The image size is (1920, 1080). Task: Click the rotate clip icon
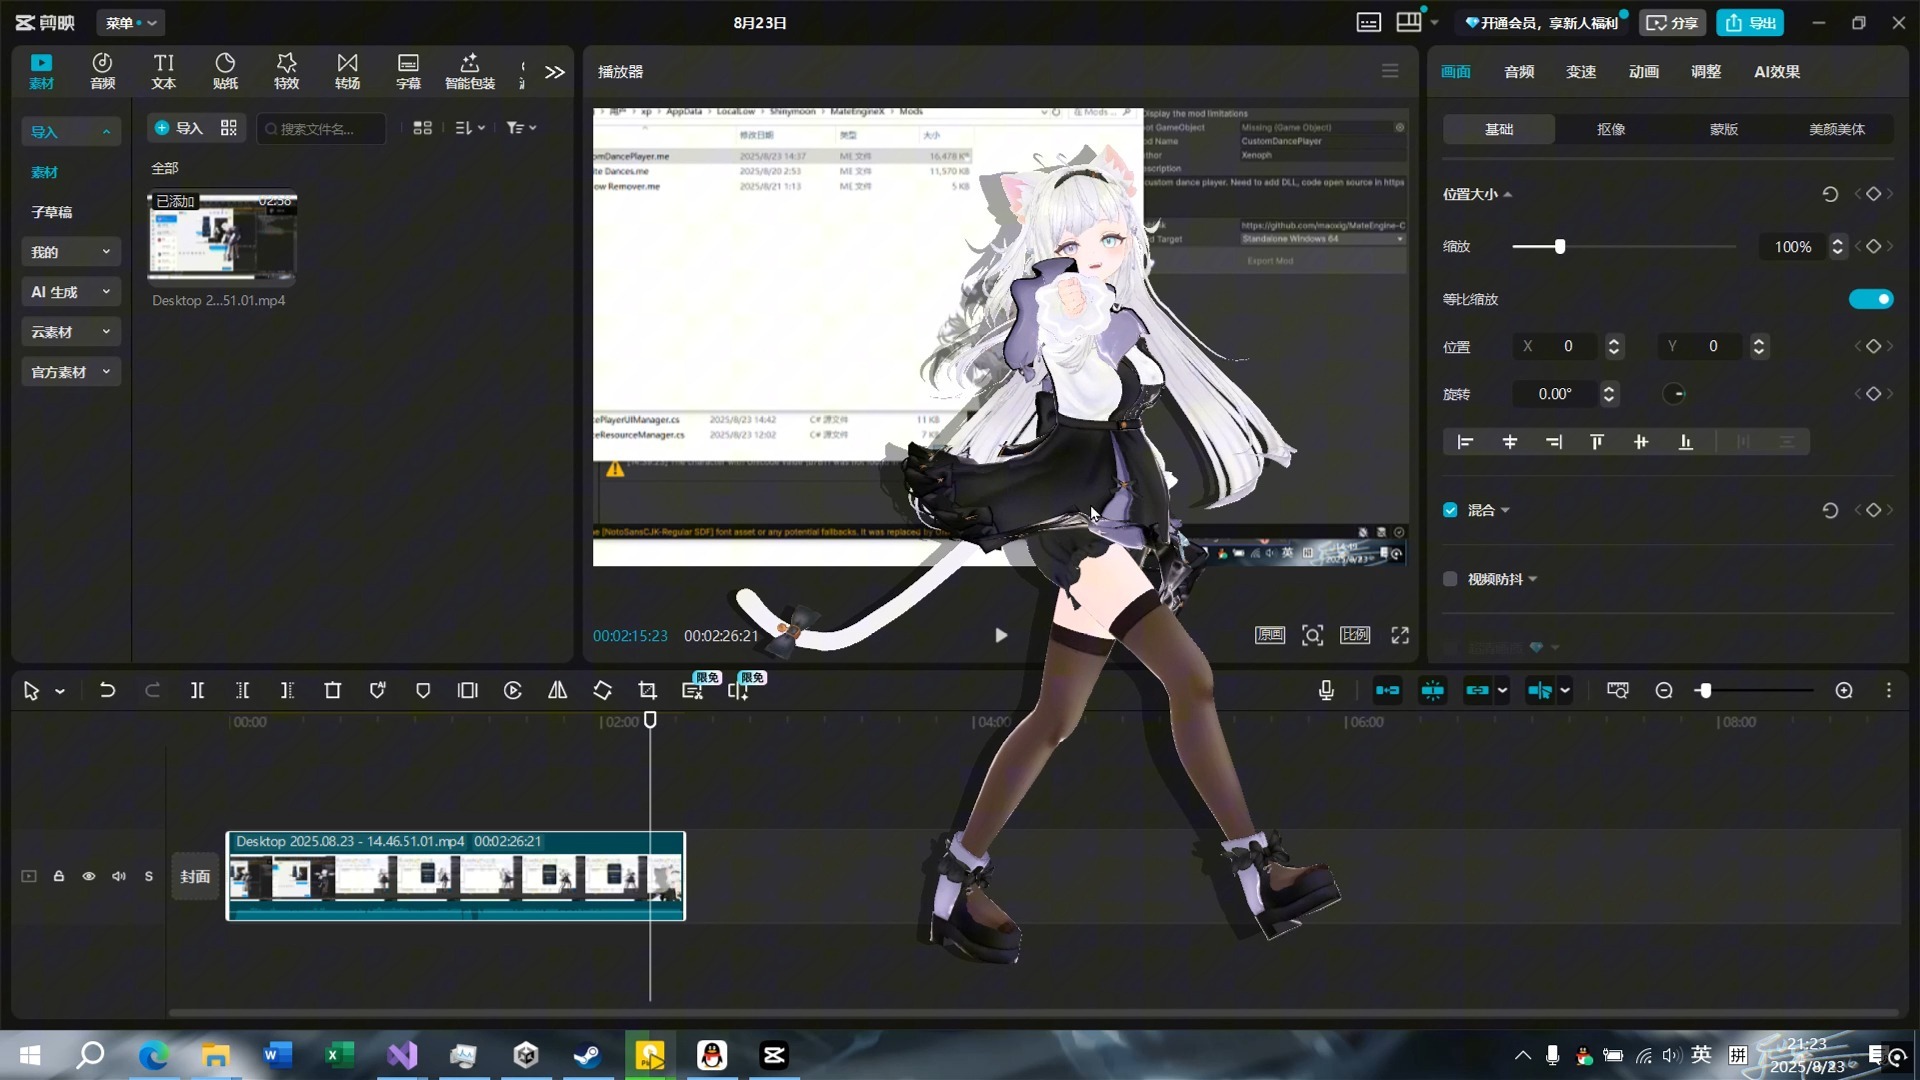click(x=602, y=690)
